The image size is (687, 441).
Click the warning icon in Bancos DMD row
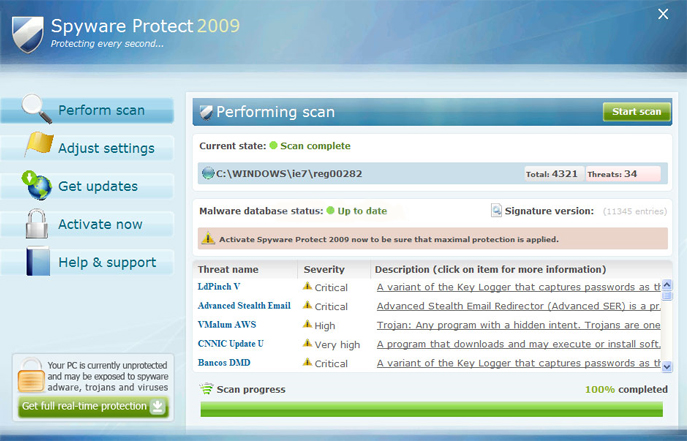(x=307, y=362)
